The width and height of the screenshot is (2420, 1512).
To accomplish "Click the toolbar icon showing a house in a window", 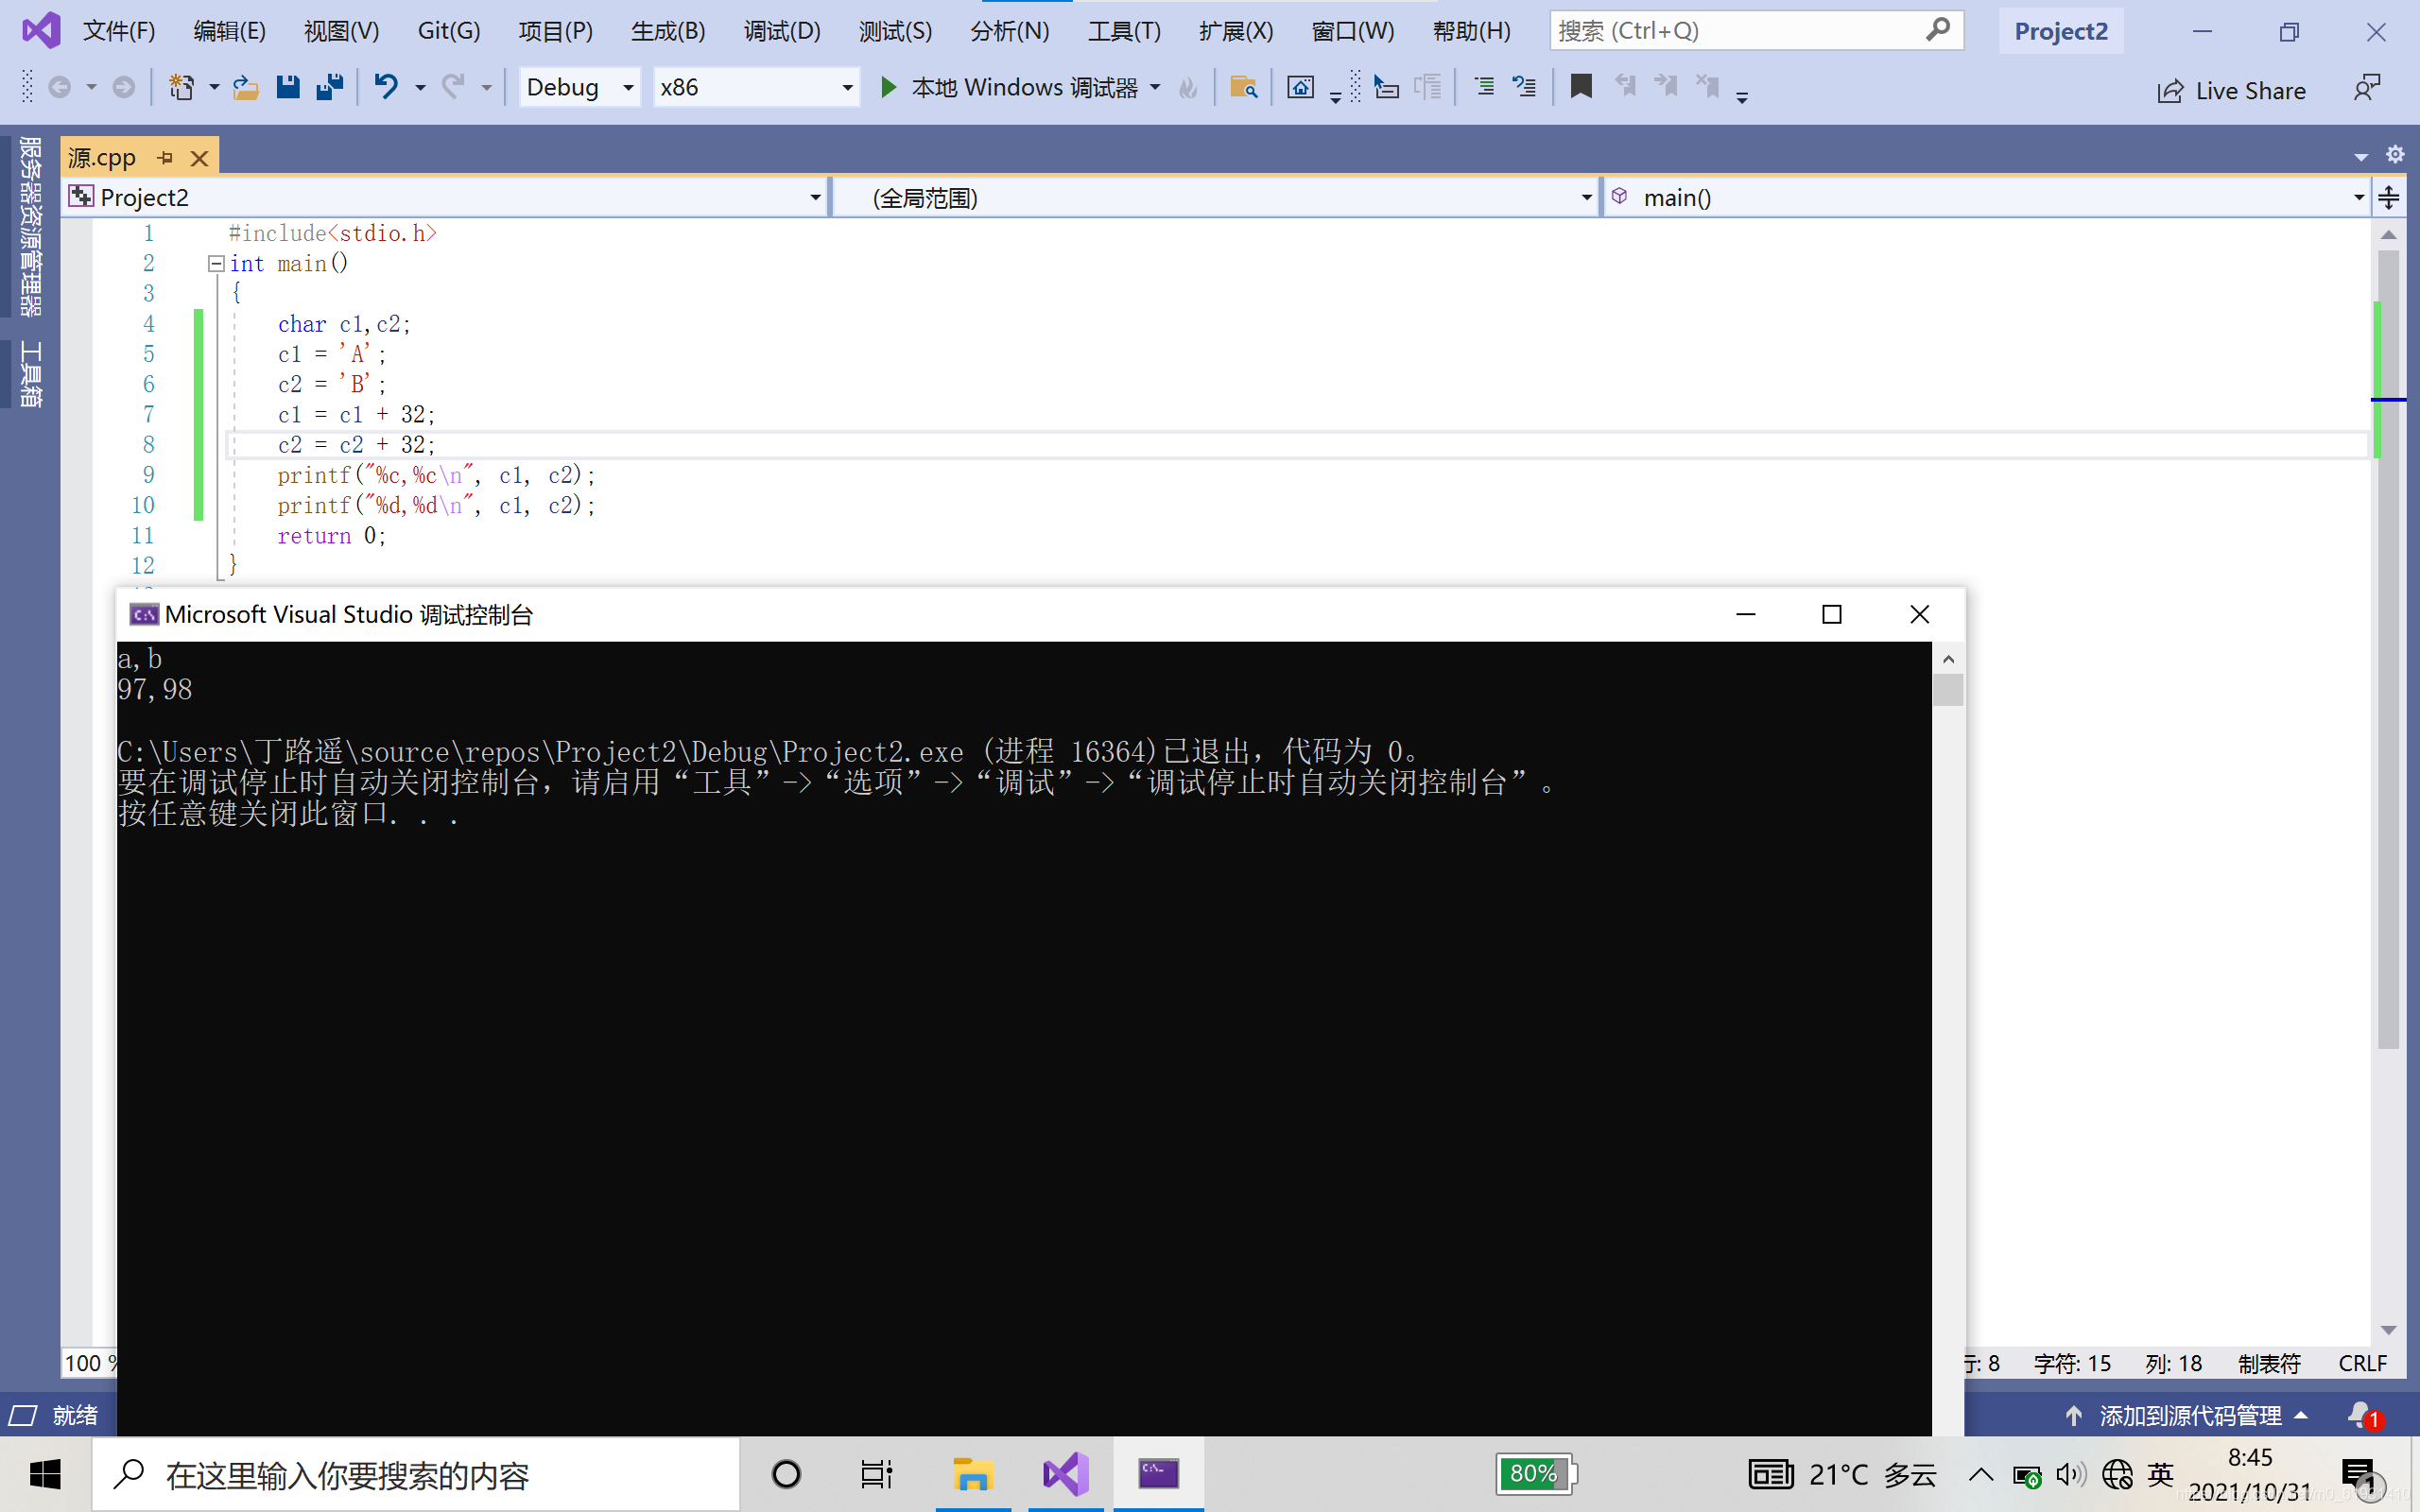I will (1300, 88).
